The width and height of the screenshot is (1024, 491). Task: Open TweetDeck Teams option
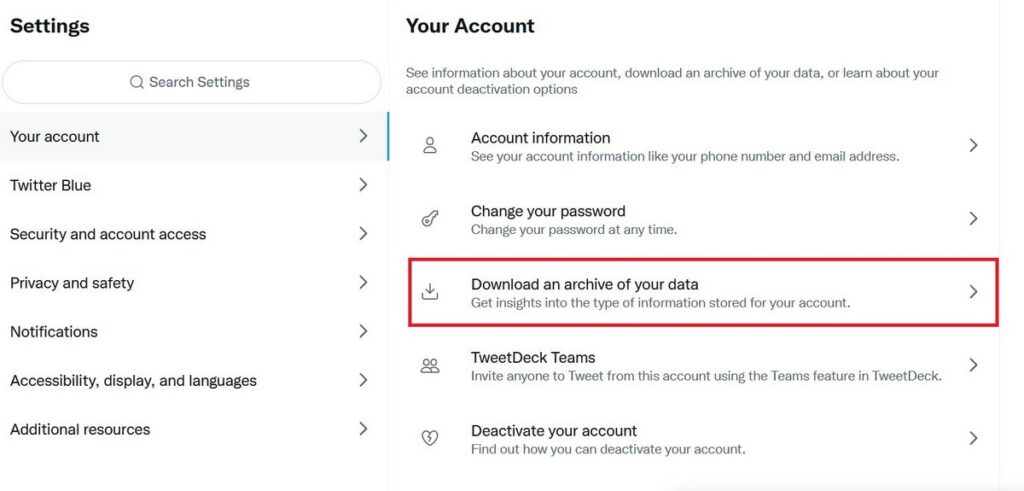[x=703, y=366]
